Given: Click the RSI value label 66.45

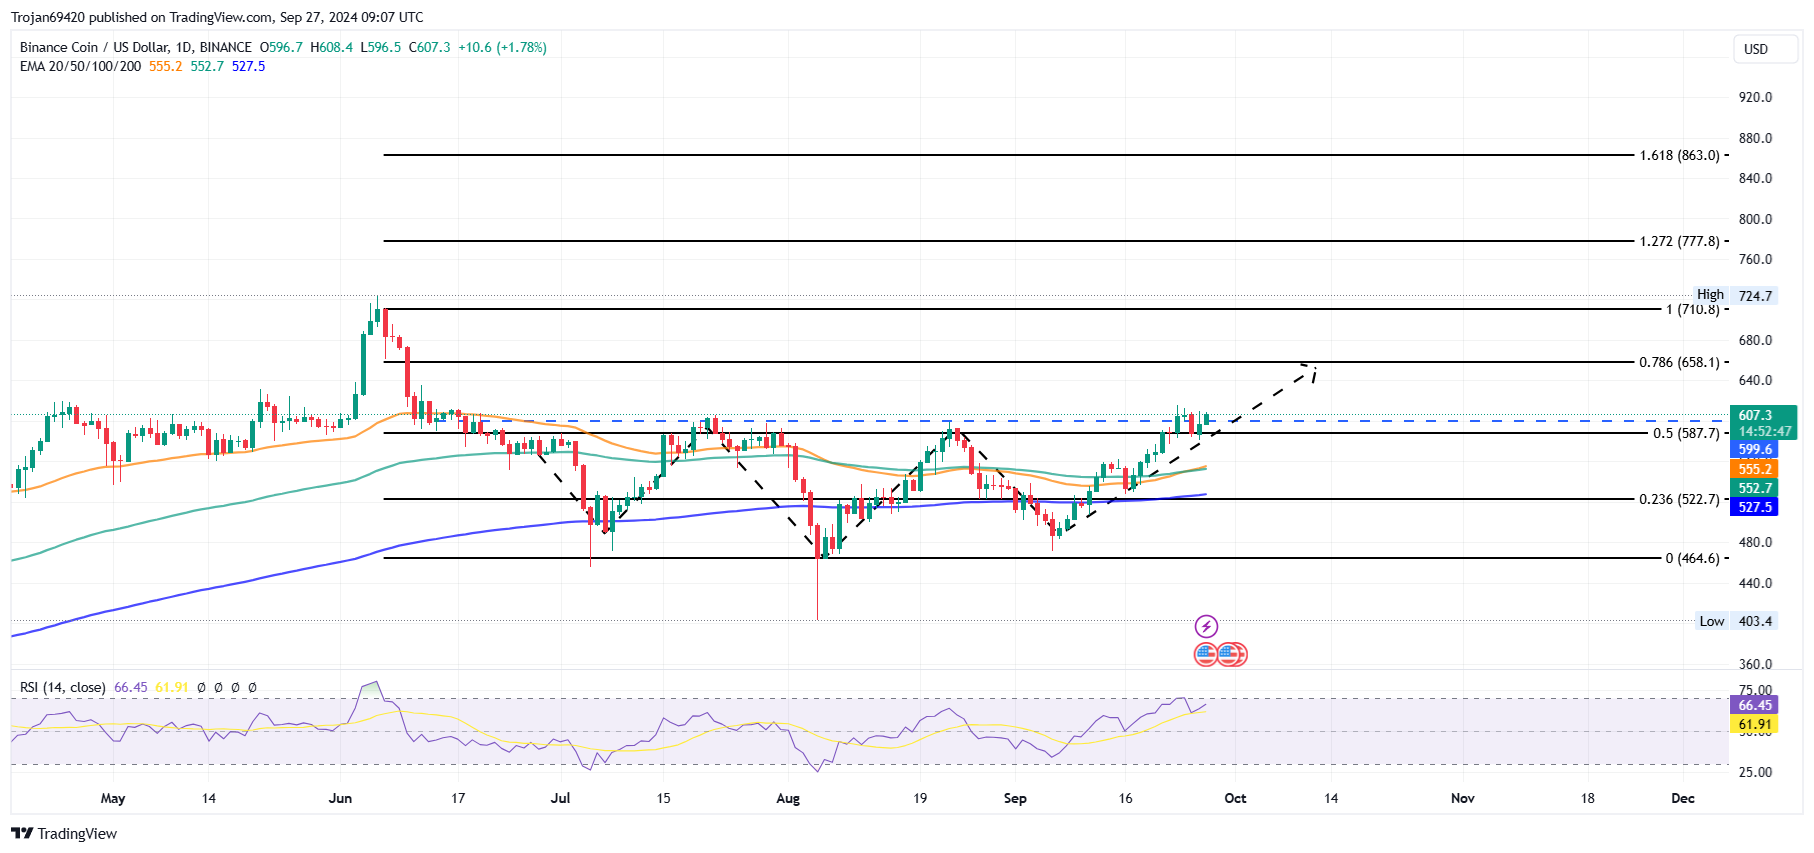Looking at the screenshot, I should [1755, 705].
